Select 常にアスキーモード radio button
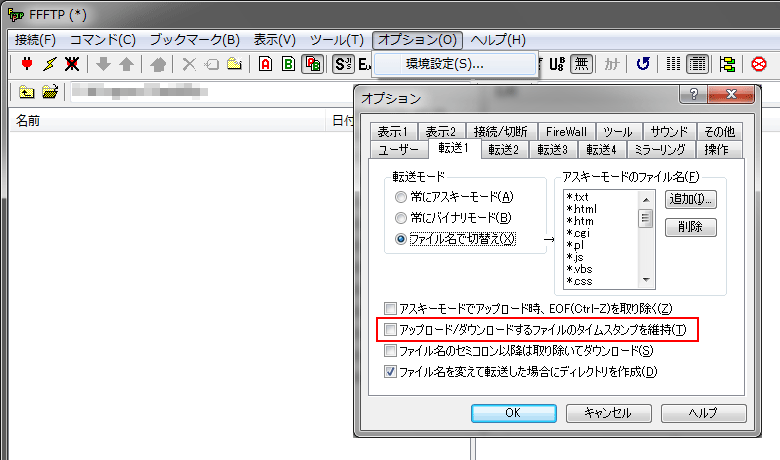This screenshot has height=460, width=780. pos(400,197)
